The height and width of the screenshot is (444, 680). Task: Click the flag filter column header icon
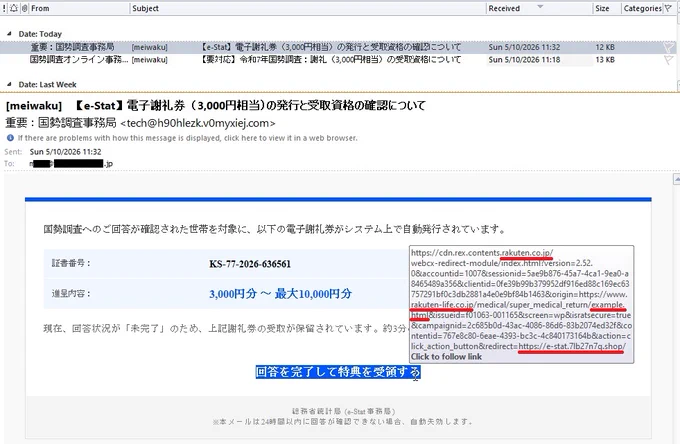point(668,8)
